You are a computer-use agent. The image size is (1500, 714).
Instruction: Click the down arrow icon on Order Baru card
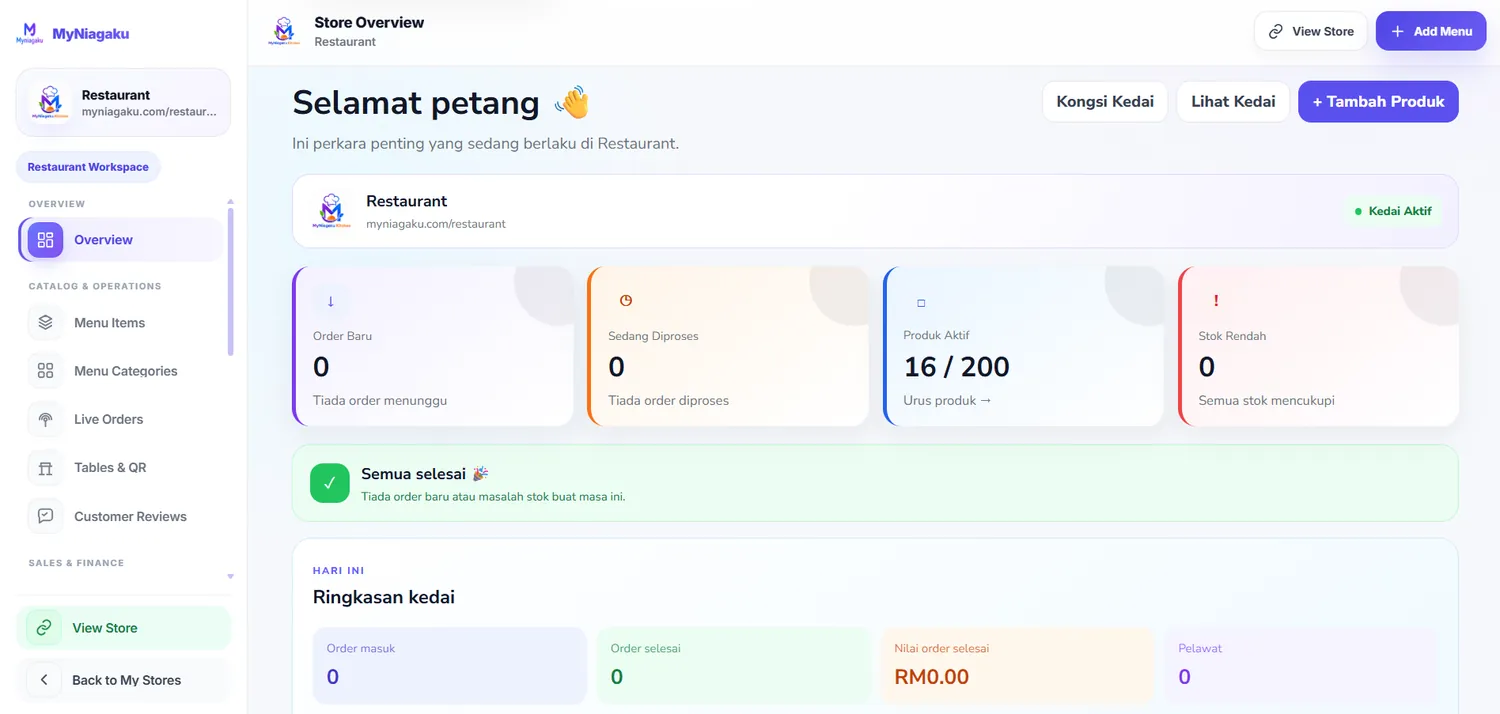coord(331,300)
